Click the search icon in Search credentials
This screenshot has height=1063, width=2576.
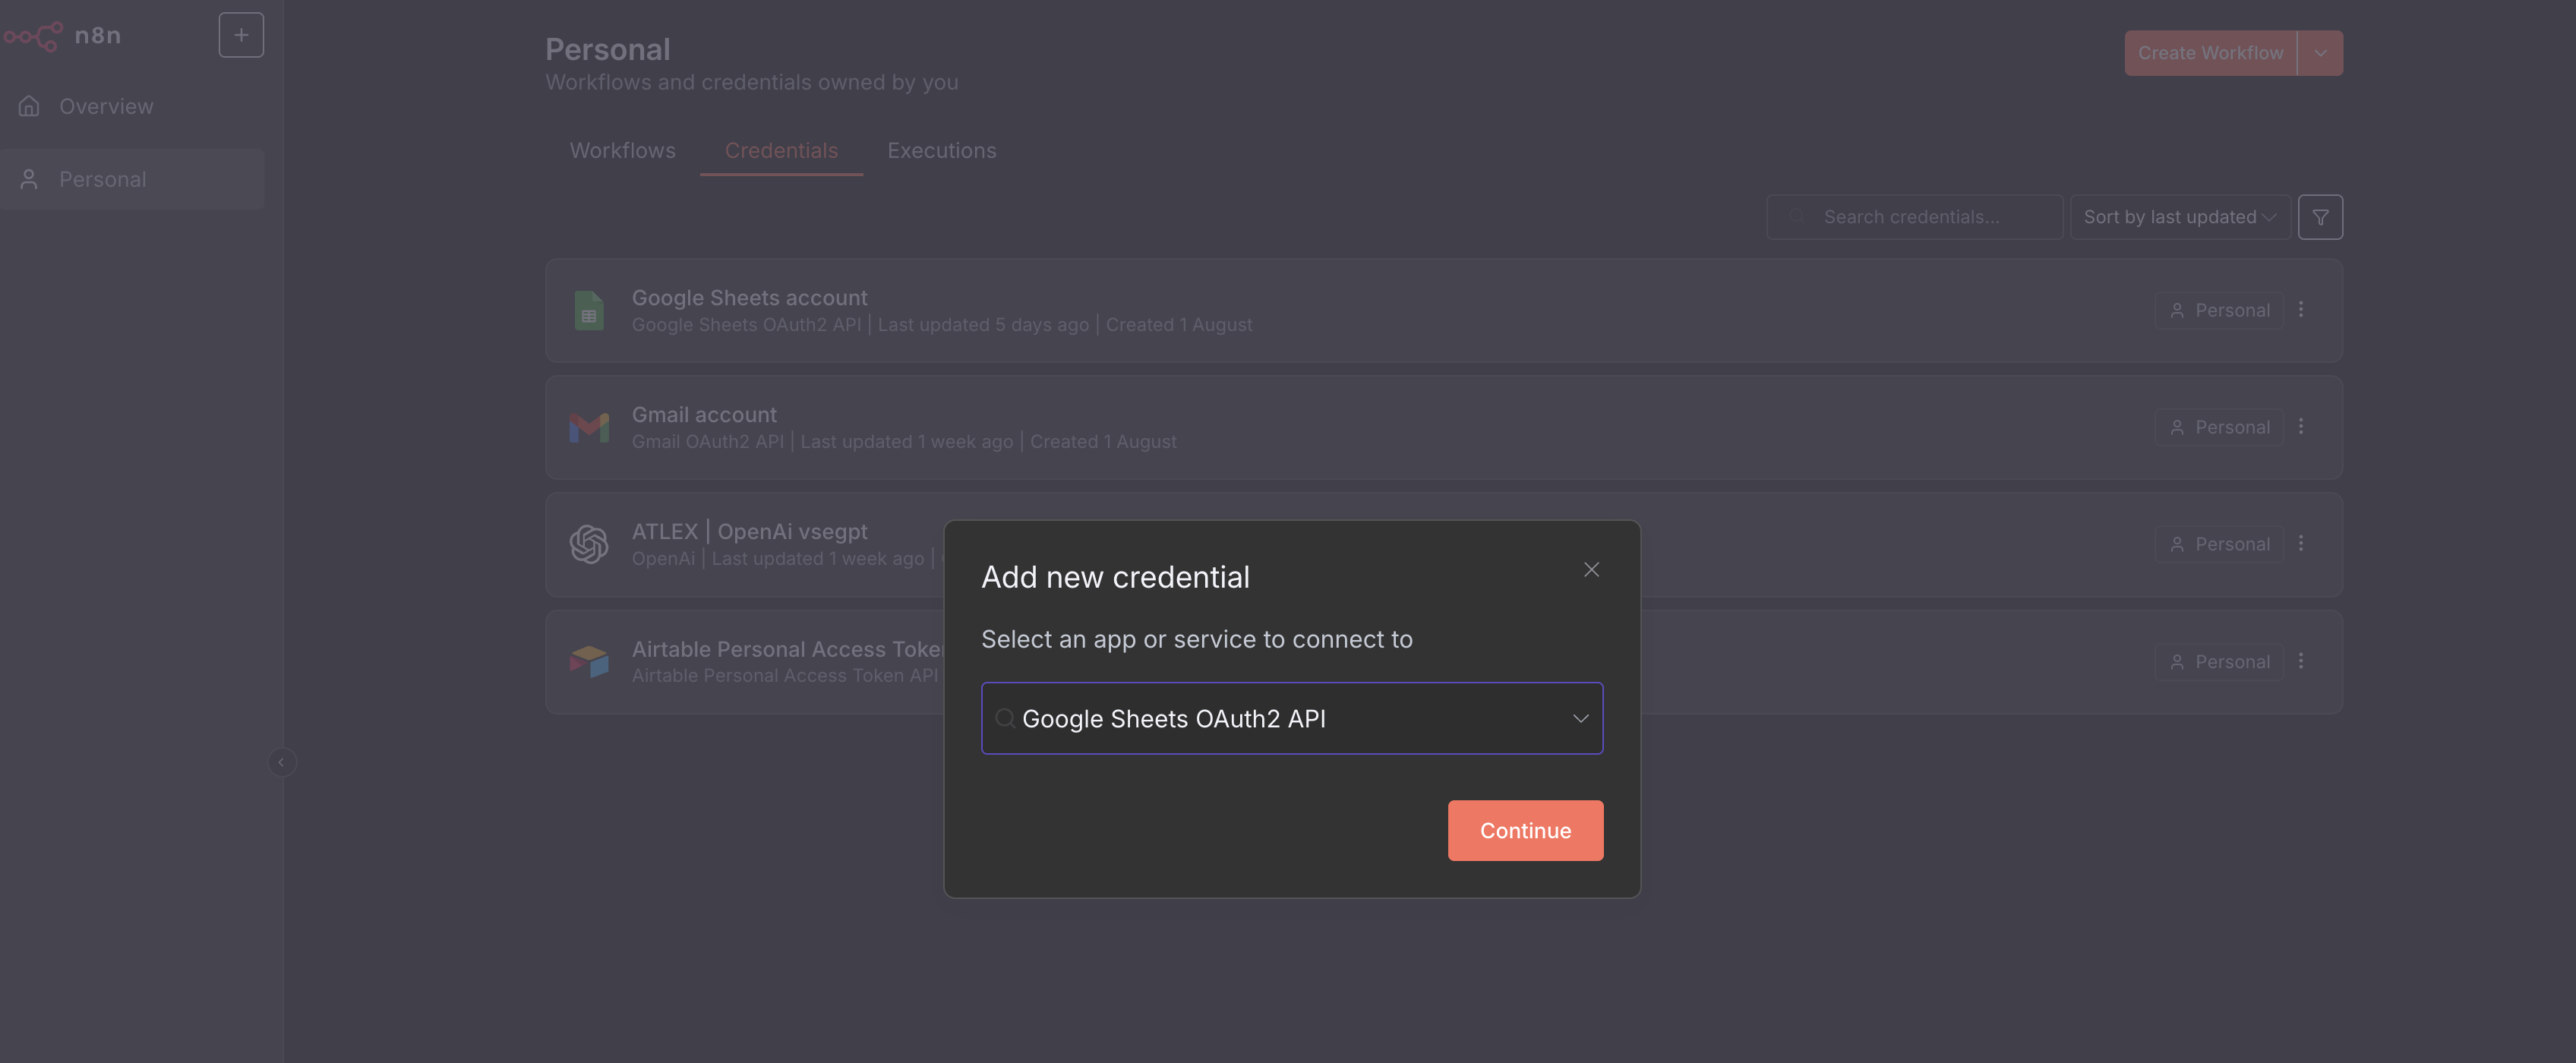(x=1797, y=217)
